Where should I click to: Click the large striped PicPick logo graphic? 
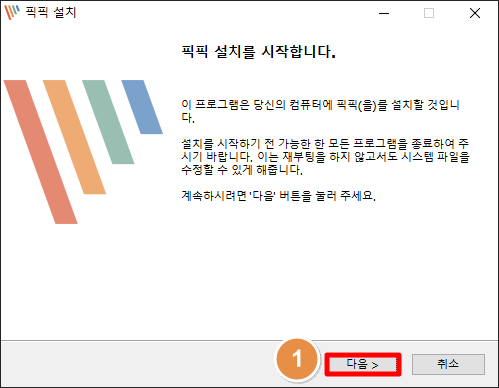(x=83, y=152)
